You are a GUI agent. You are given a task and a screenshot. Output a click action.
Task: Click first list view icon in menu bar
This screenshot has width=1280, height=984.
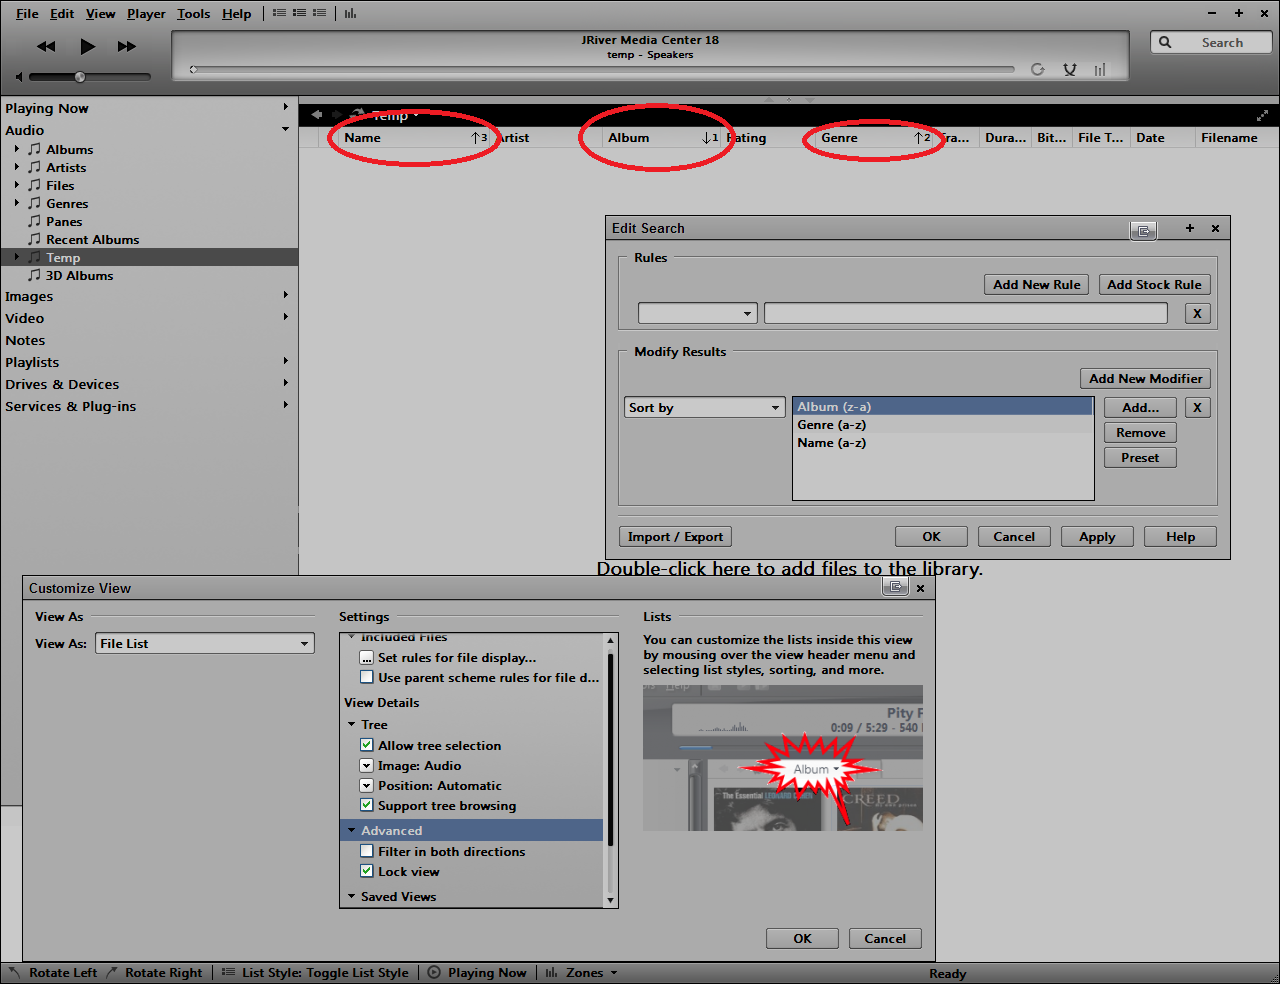click(279, 13)
